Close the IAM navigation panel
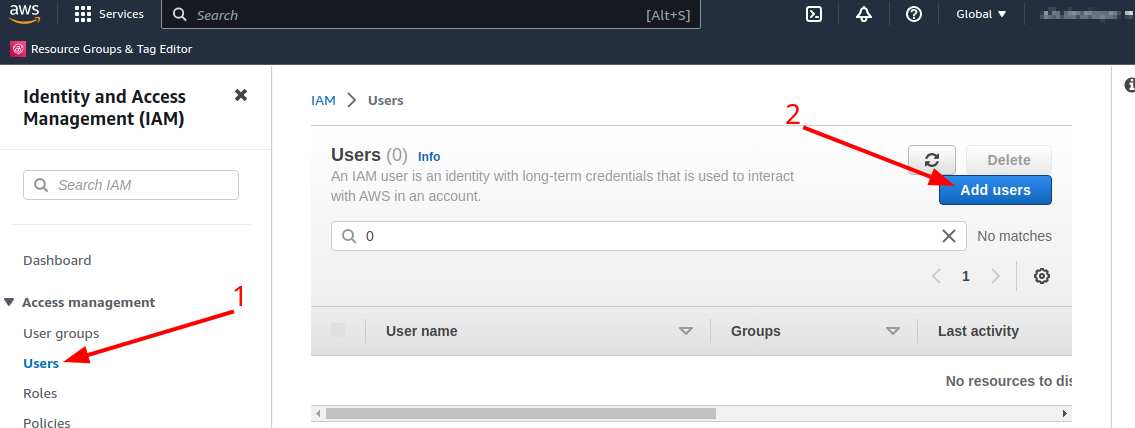 coord(241,96)
